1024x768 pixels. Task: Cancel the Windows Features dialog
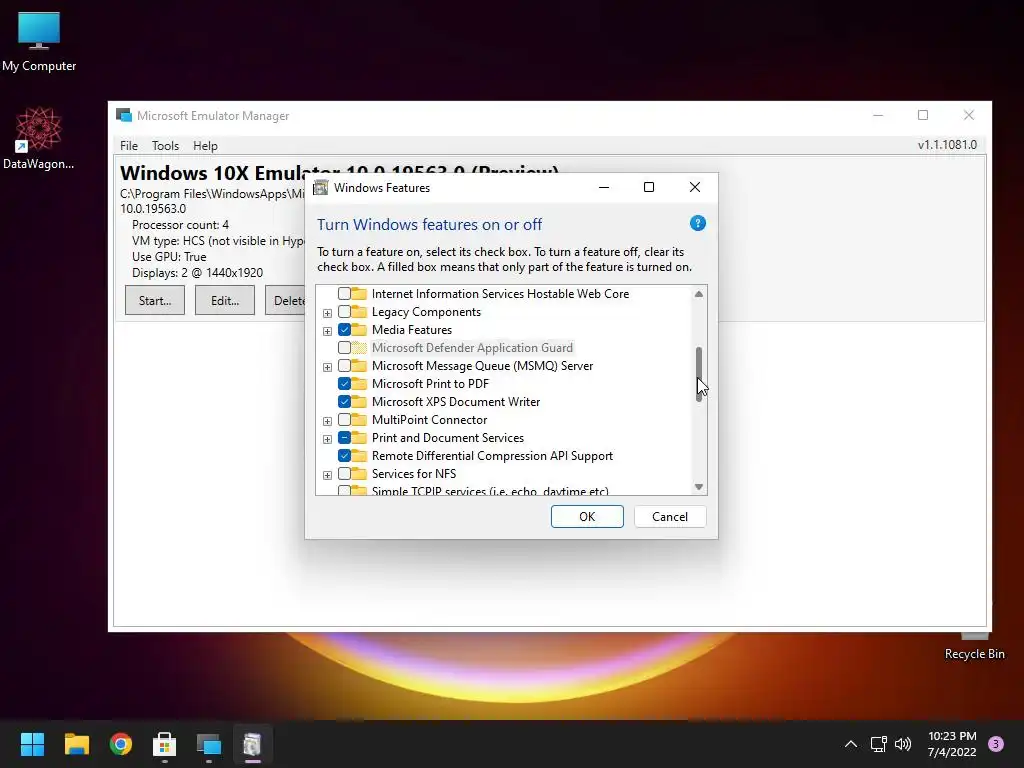coord(670,517)
